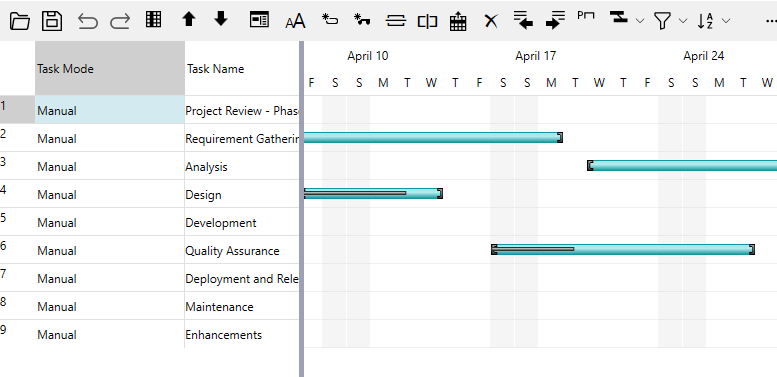
Task: Select the Project Review task name
Action: pyautogui.click(x=242, y=110)
